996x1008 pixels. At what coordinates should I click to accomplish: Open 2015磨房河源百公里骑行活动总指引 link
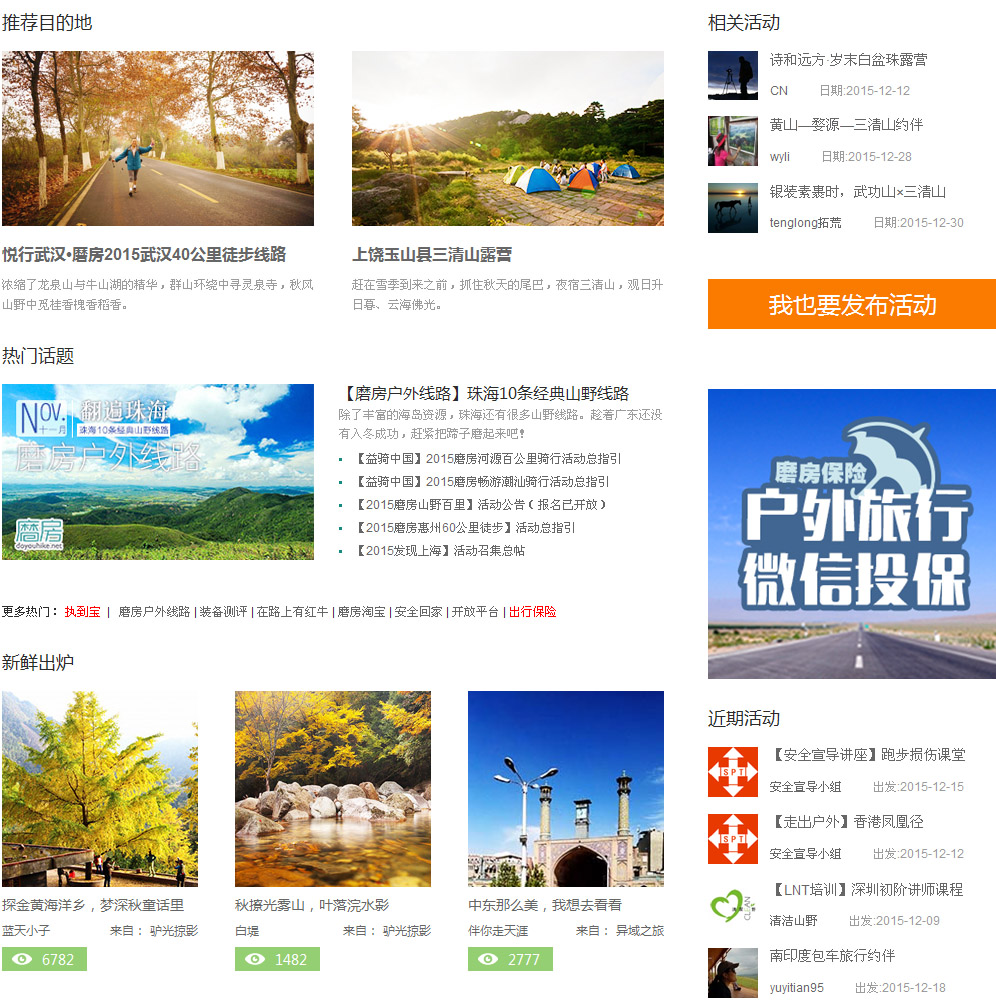coord(488,458)
